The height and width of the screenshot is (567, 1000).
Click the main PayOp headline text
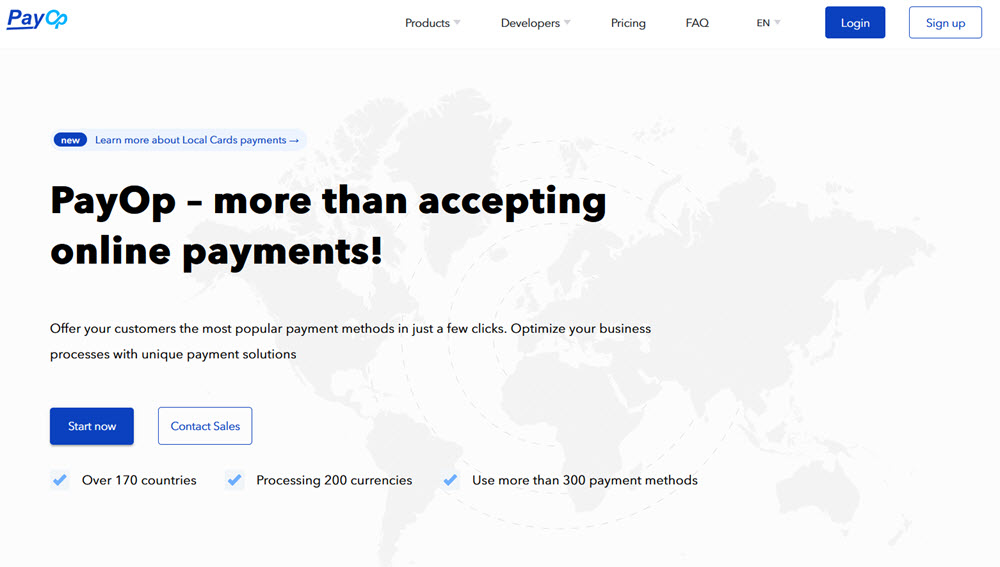(328, 226)
